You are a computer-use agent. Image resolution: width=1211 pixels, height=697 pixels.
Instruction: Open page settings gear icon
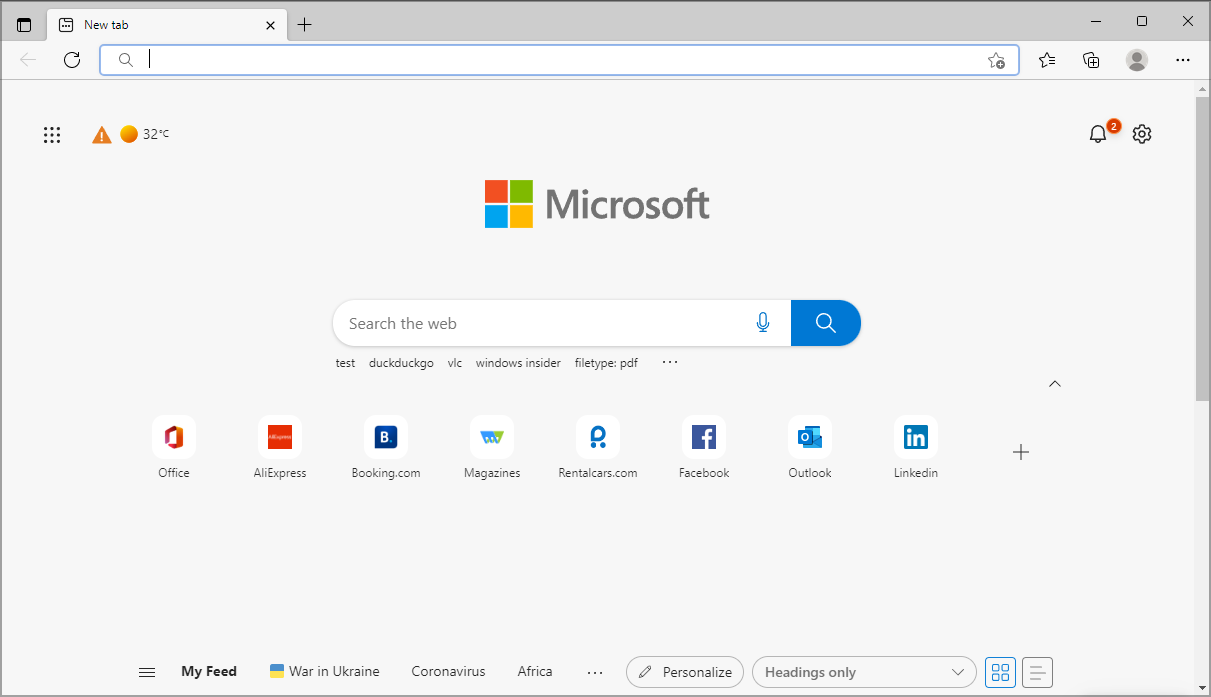[1142, 134]
